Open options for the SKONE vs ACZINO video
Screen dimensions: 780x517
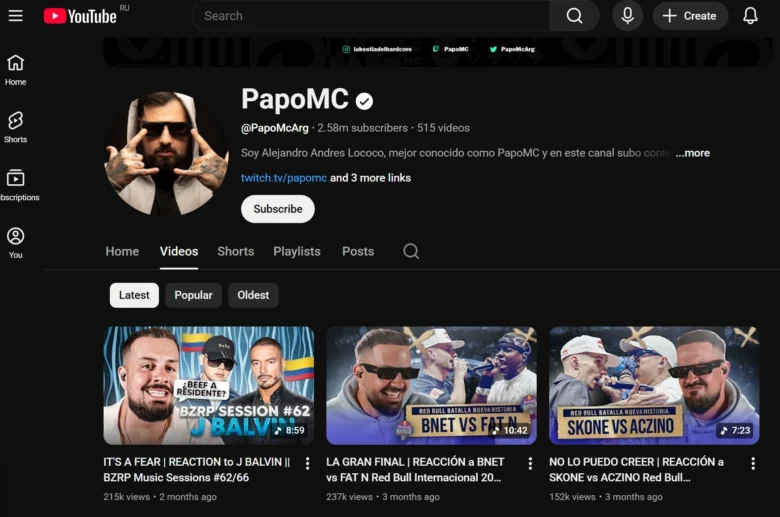[753, 463]
